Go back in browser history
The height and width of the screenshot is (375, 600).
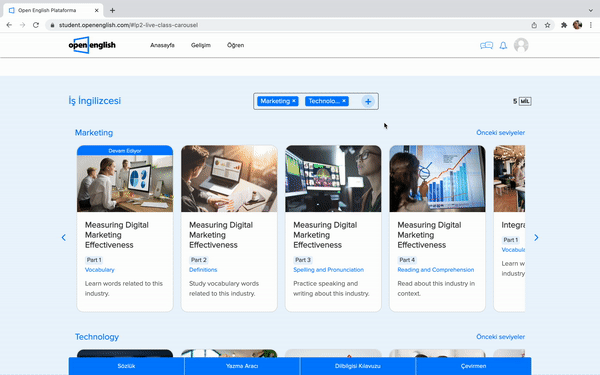(9, 25)
